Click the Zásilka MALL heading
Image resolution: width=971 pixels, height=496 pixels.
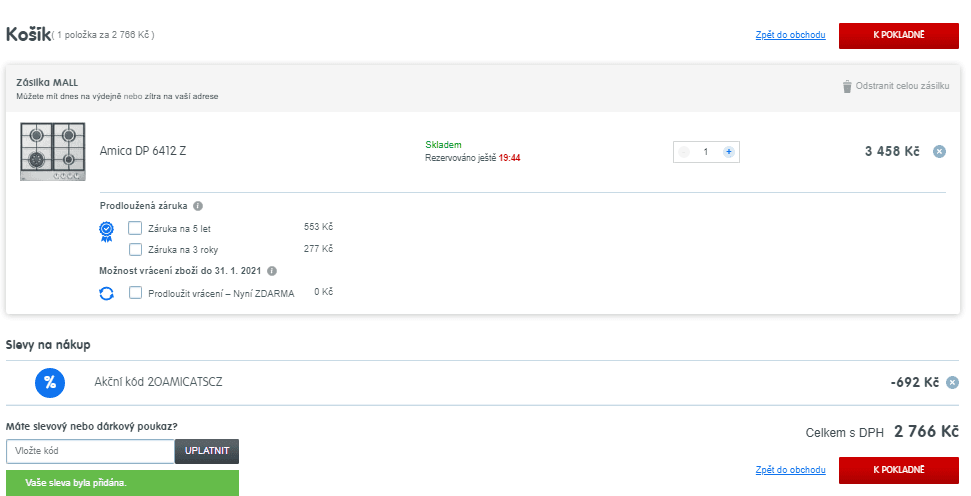(47, 82)
